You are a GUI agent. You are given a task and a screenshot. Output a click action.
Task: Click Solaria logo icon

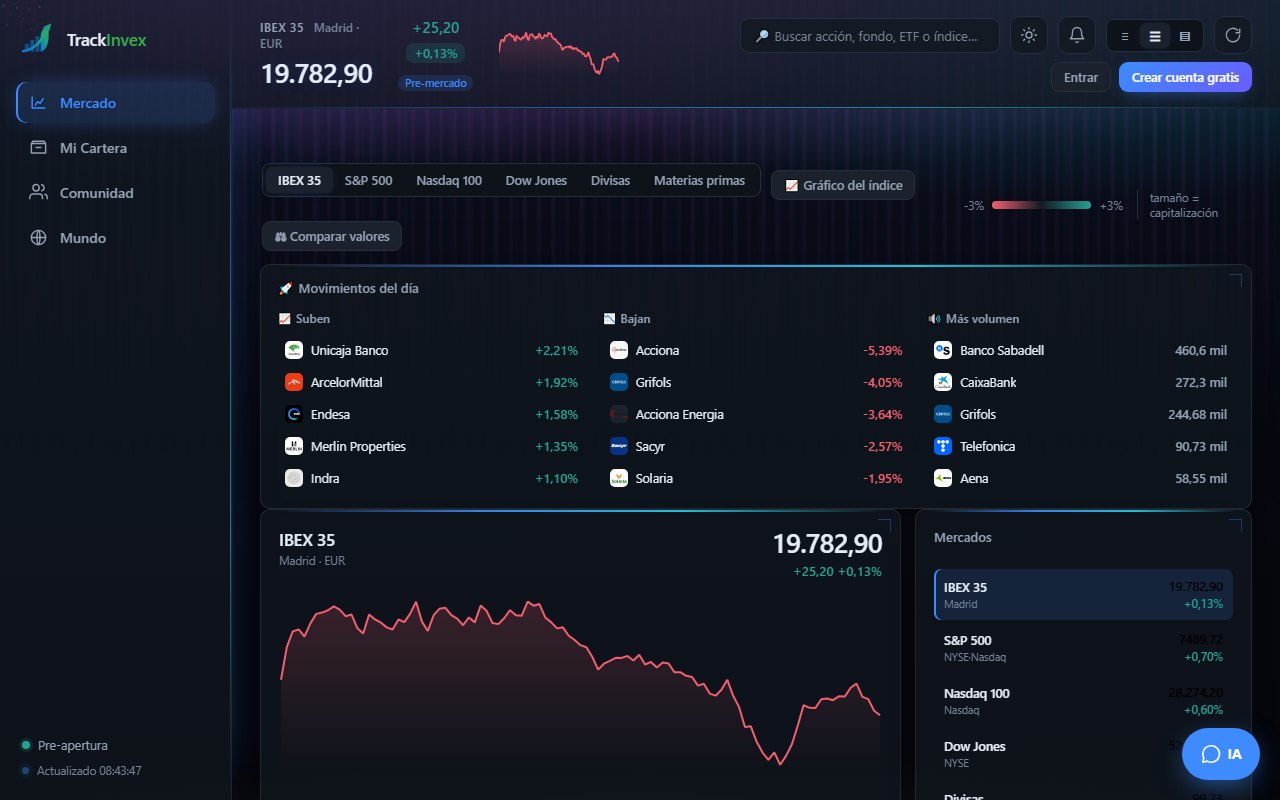[619, 478]
